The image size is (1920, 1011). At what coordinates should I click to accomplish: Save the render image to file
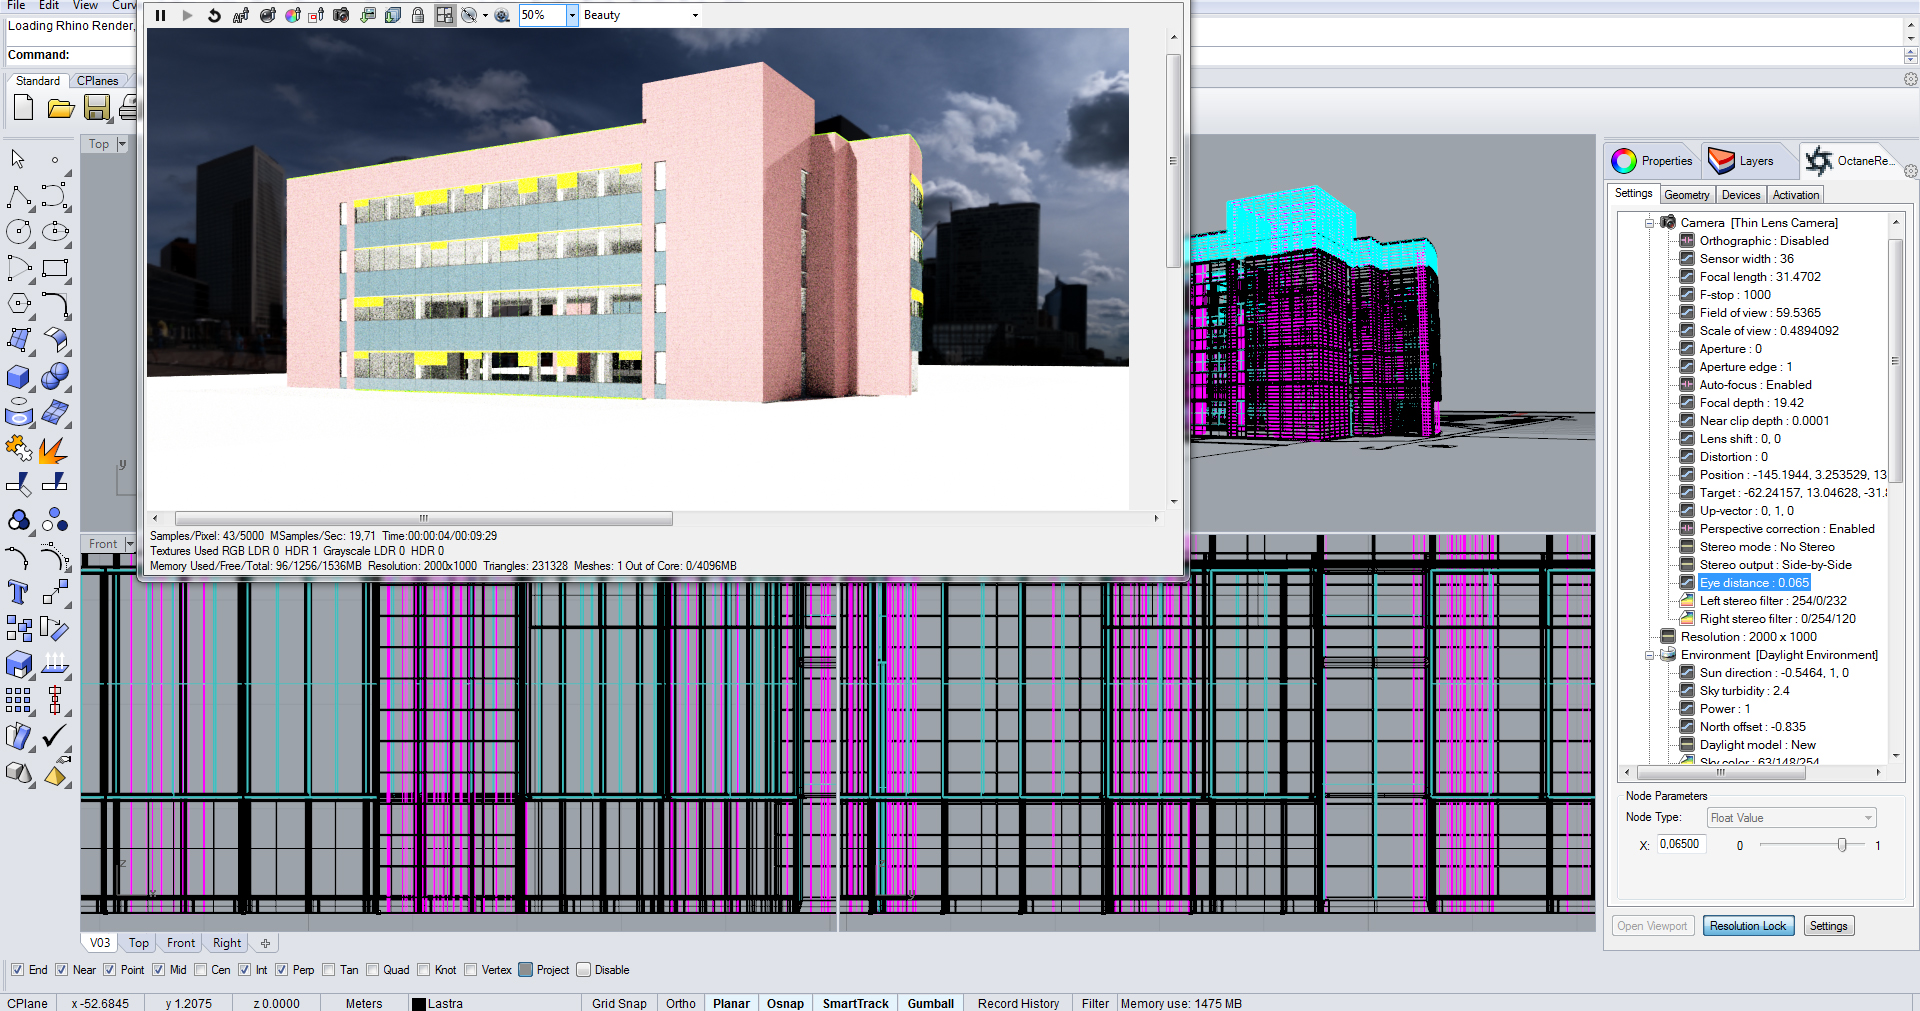367,15
